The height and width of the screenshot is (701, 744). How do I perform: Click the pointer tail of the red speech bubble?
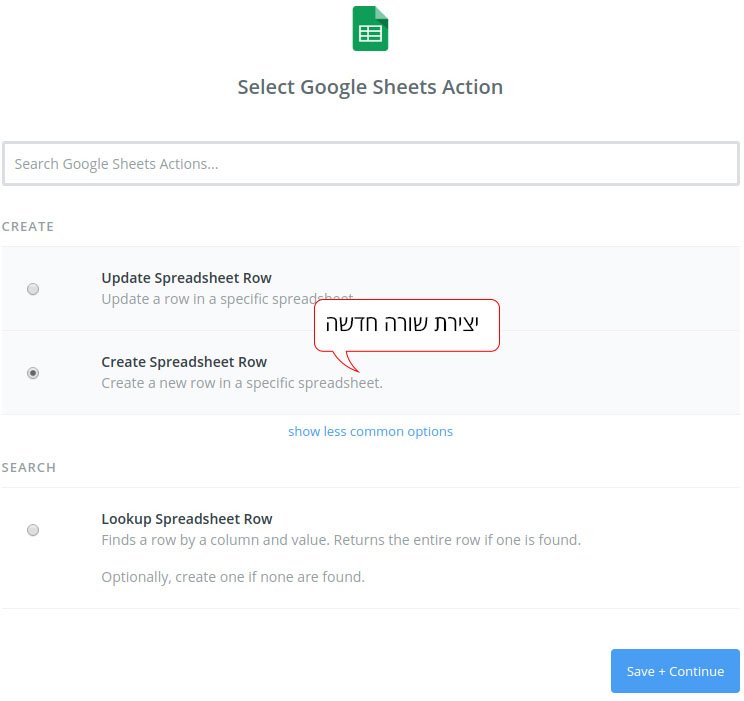[348, 362]
